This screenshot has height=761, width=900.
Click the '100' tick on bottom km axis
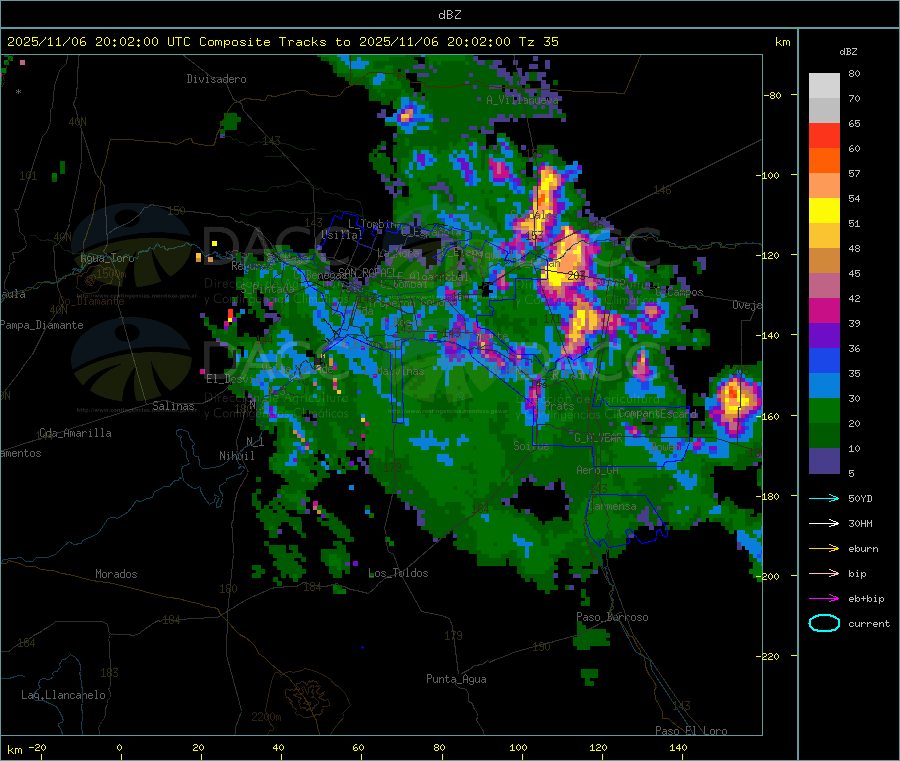point(518,748)
